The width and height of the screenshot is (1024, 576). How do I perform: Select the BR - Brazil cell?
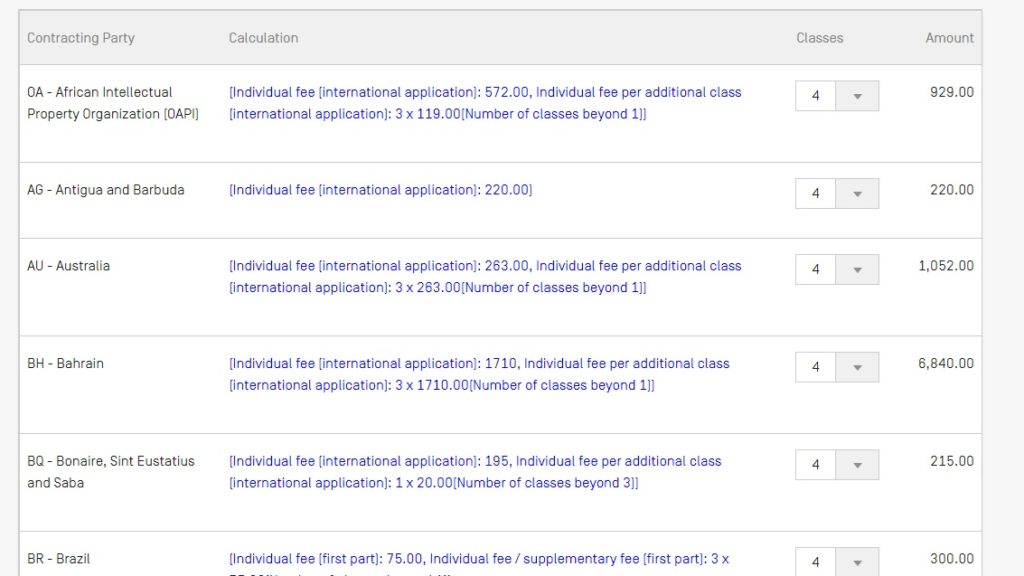coord(59,559)
